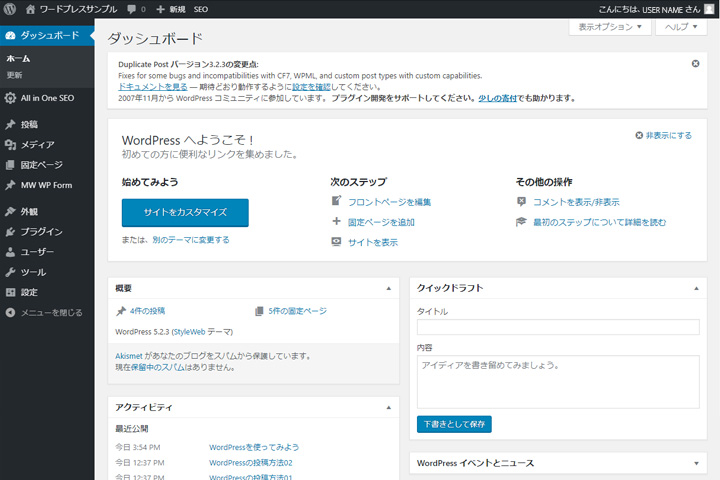Screen dimensions: 720x480
Task: Click the メディア icon in sidebar
Action: [x=10, y=145]
